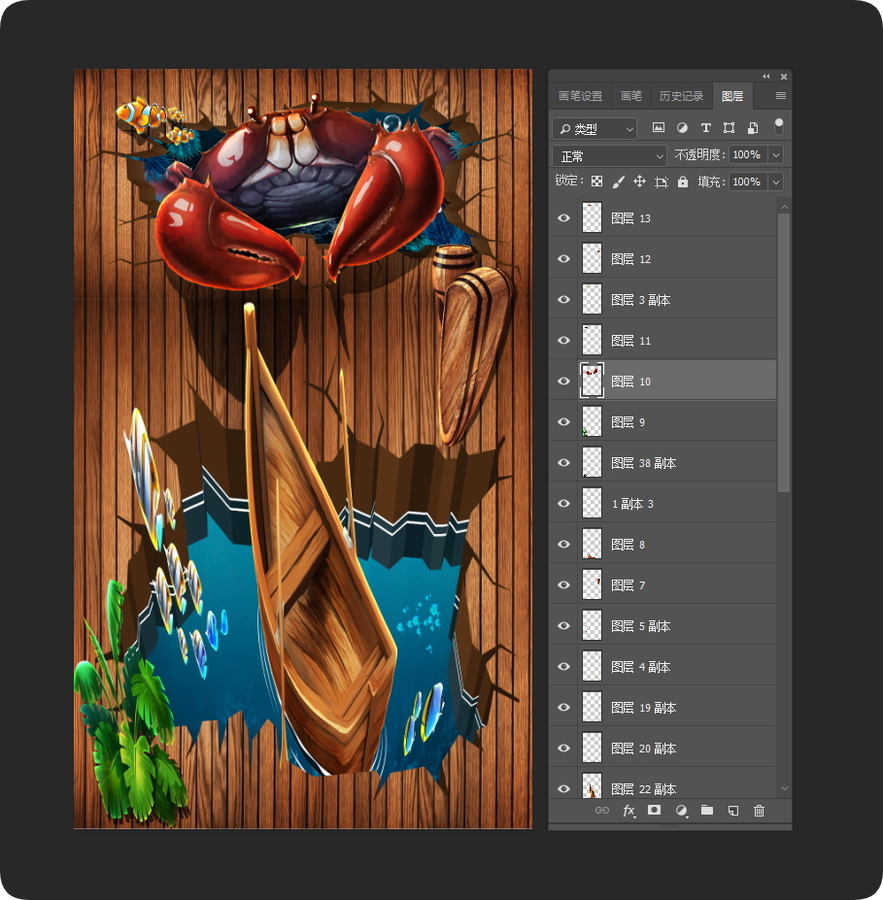Image resolution: width=883 pixels, height=900 pixels.
Task: Hide layer 图层 8
Action: (x=564, y=544)
